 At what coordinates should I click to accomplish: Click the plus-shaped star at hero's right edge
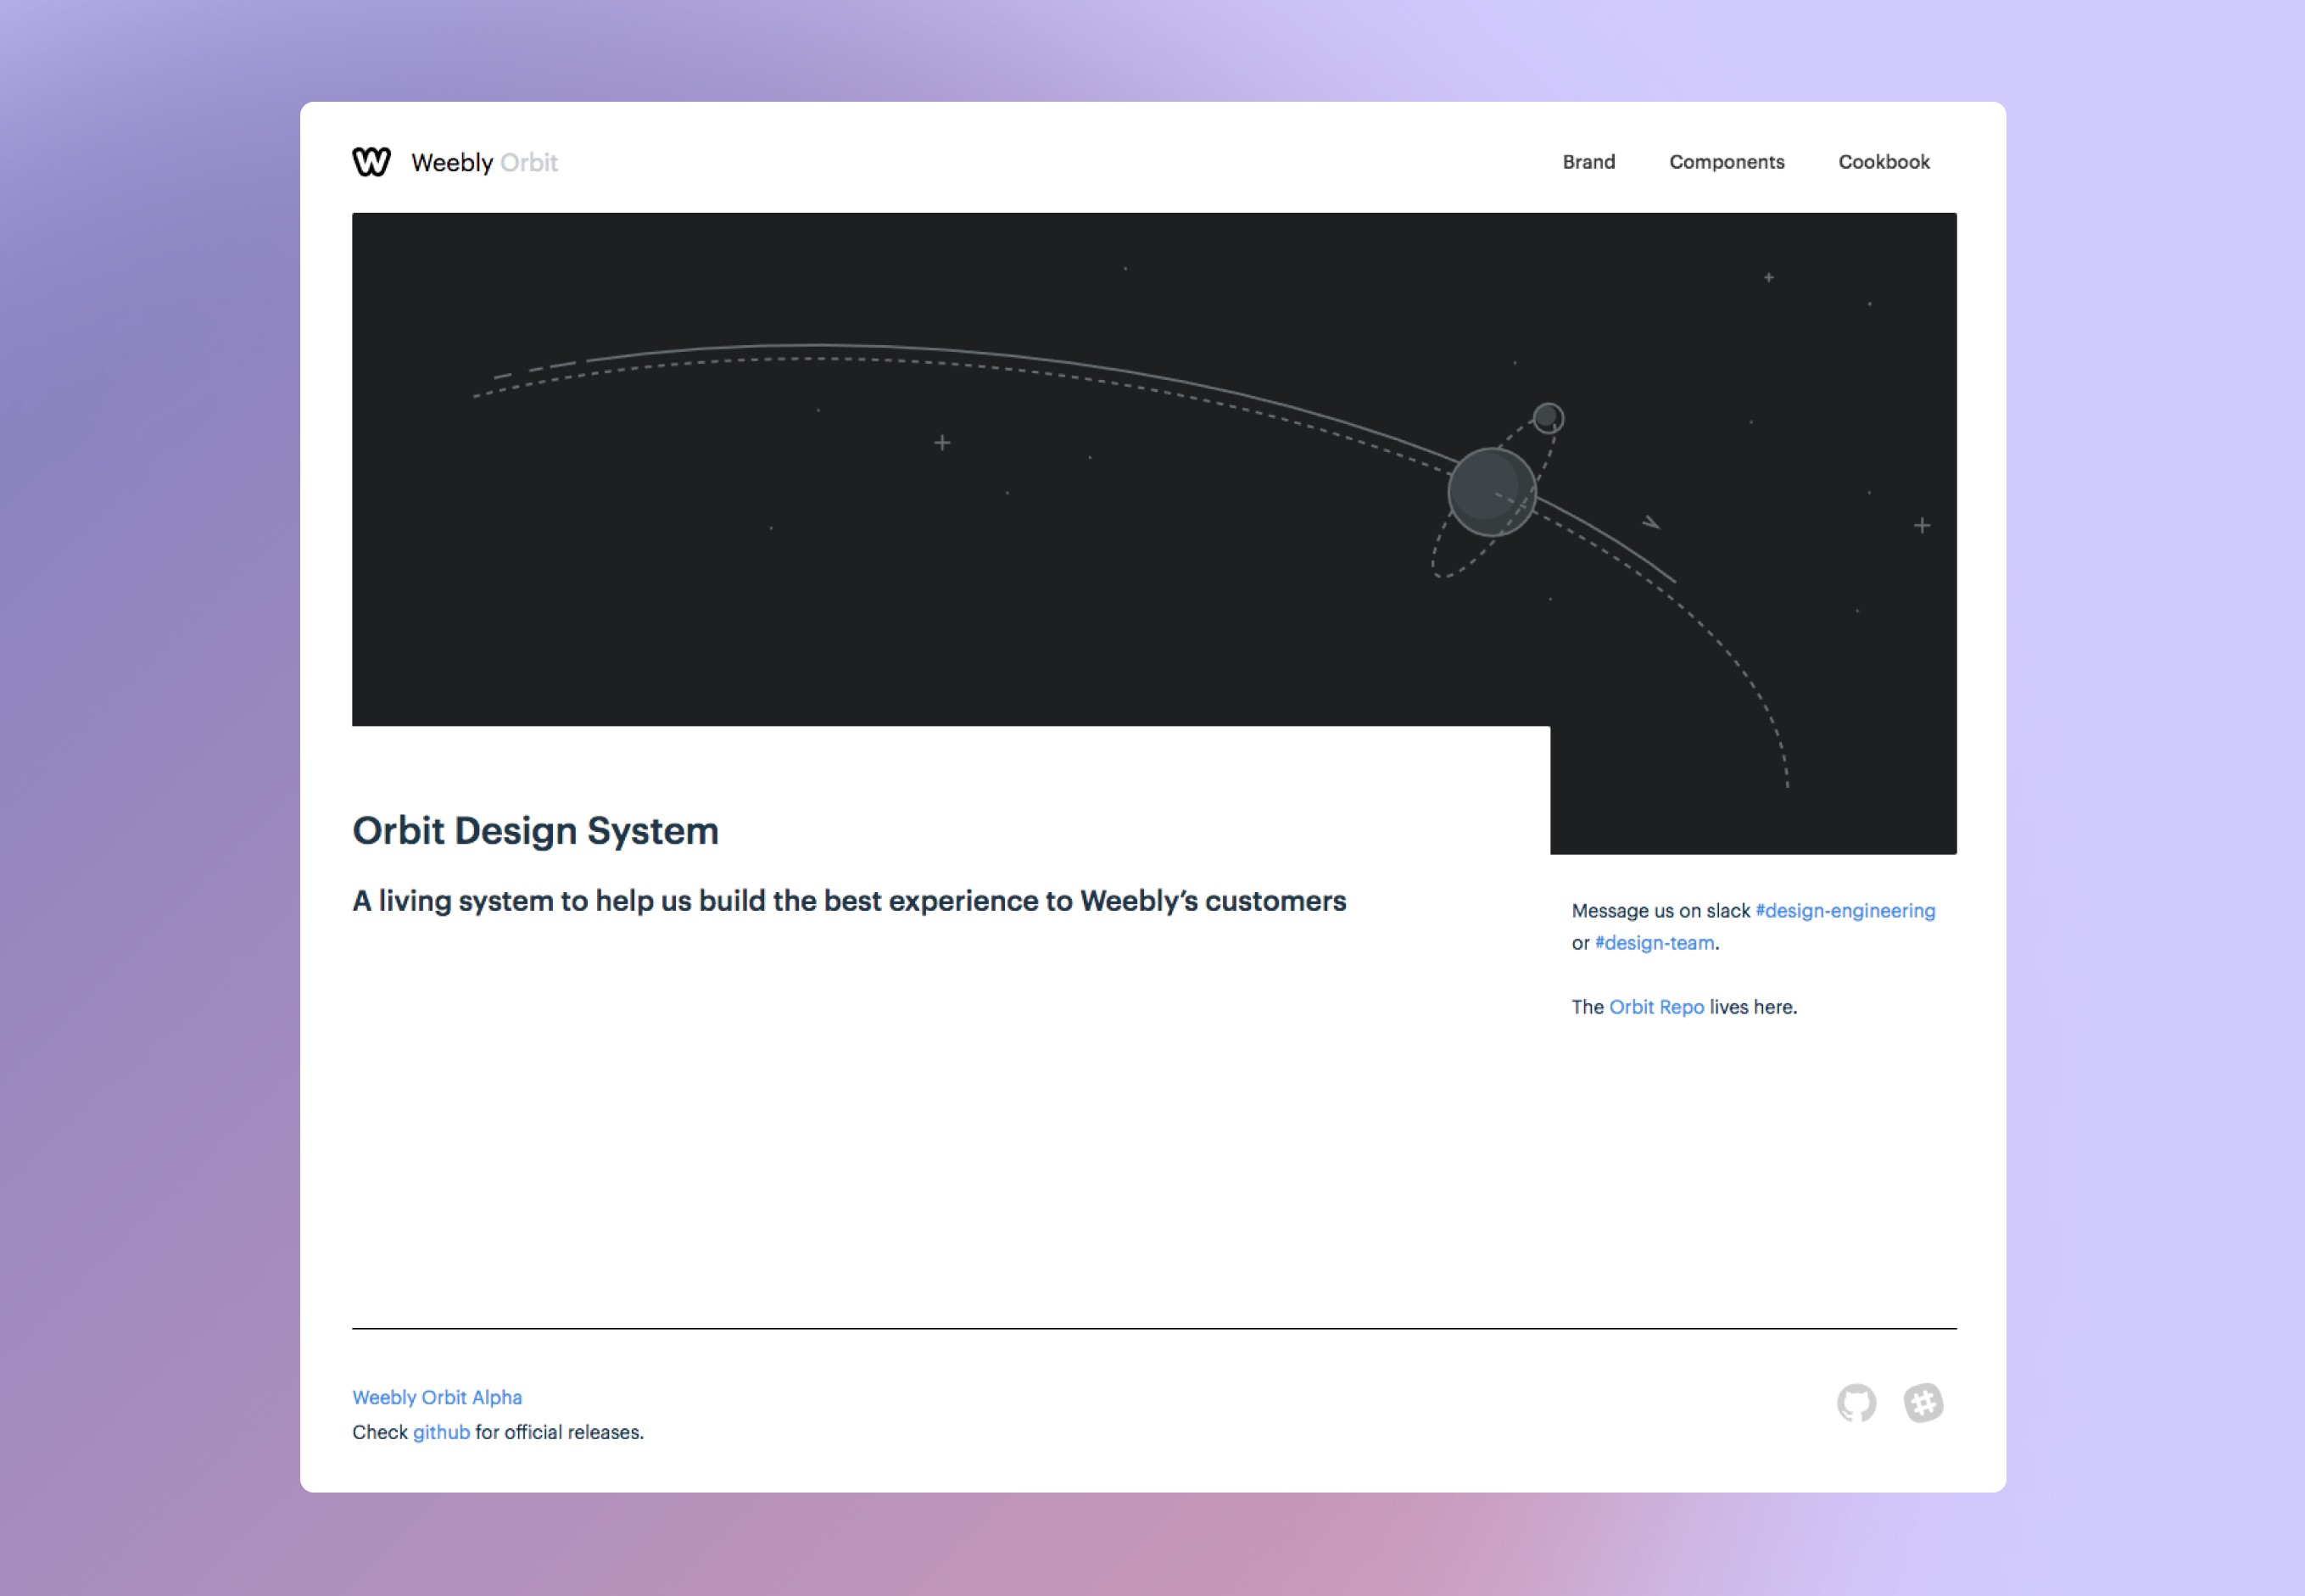point(1922,526)
